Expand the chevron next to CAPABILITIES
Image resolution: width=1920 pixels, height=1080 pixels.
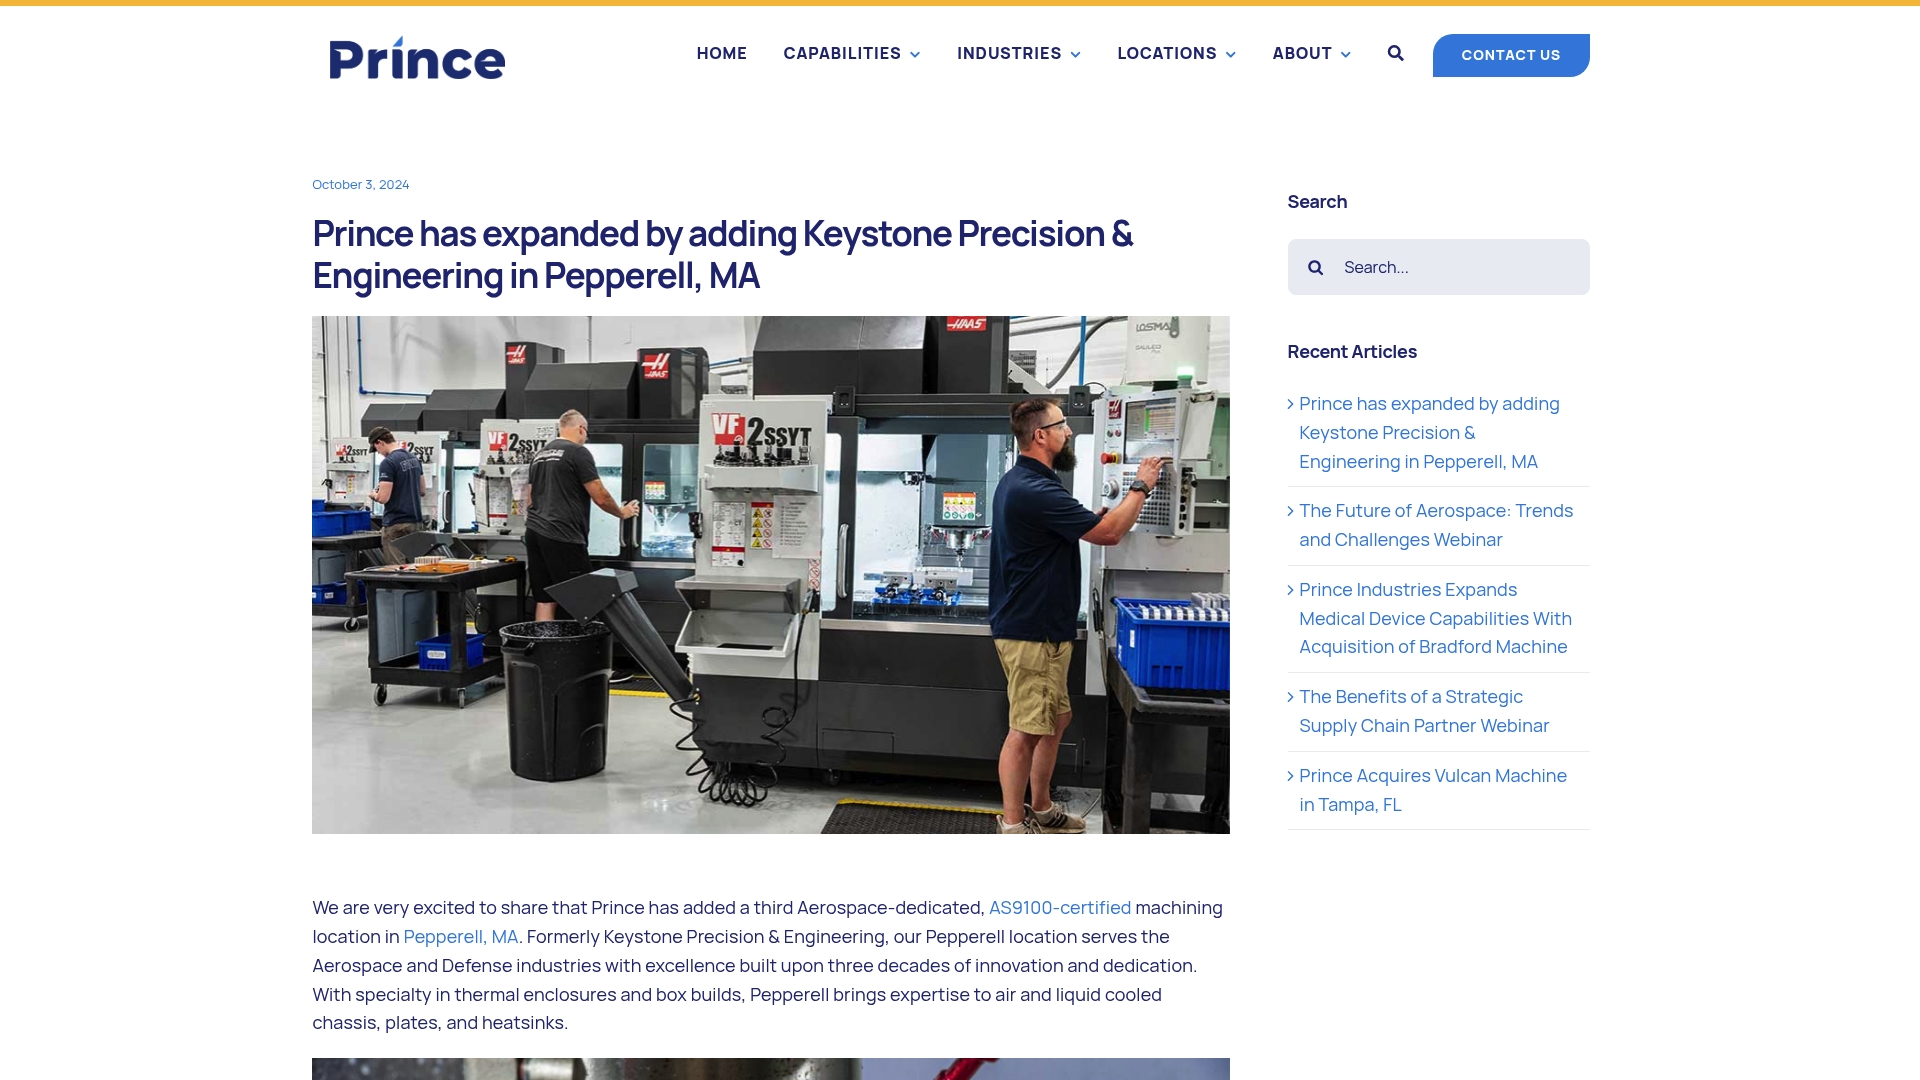914,54
